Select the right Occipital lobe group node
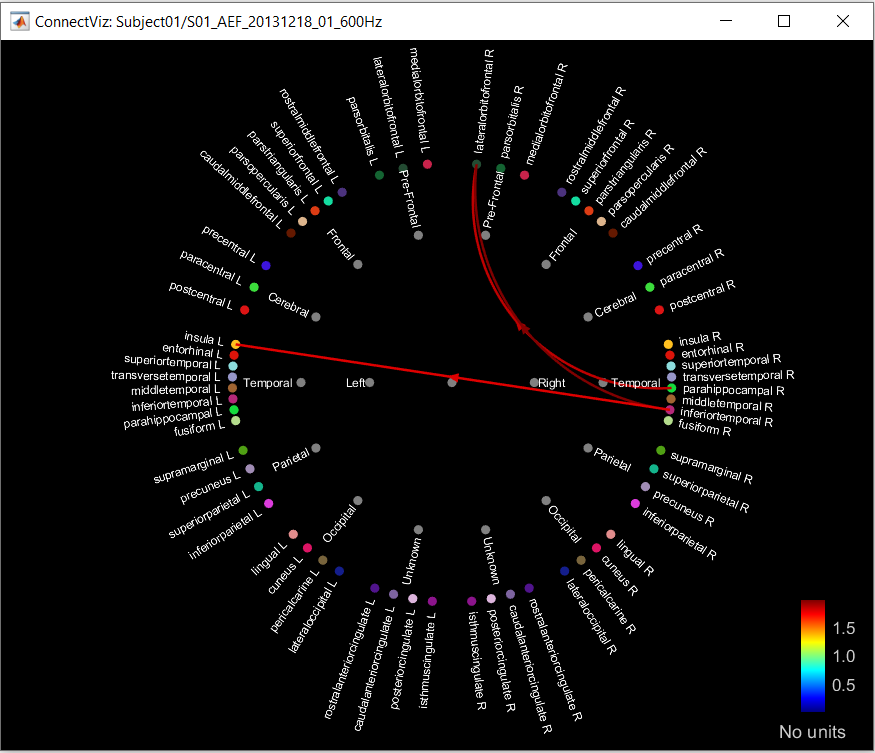The image size is (875, 753). [x=546, y=500]
